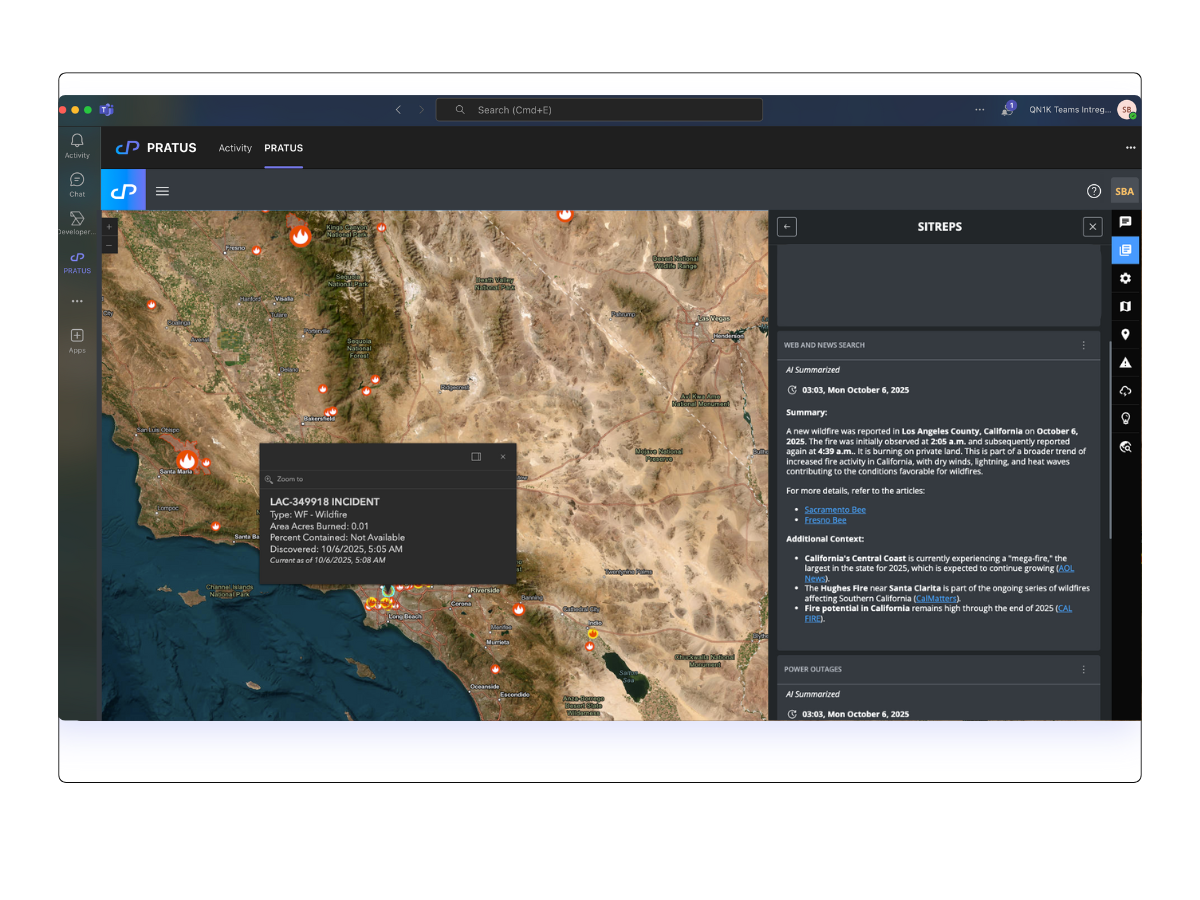This screenshot has width=1200, height=900.
Task: Select the location pin icon
Action: [x=1125, y=335]
